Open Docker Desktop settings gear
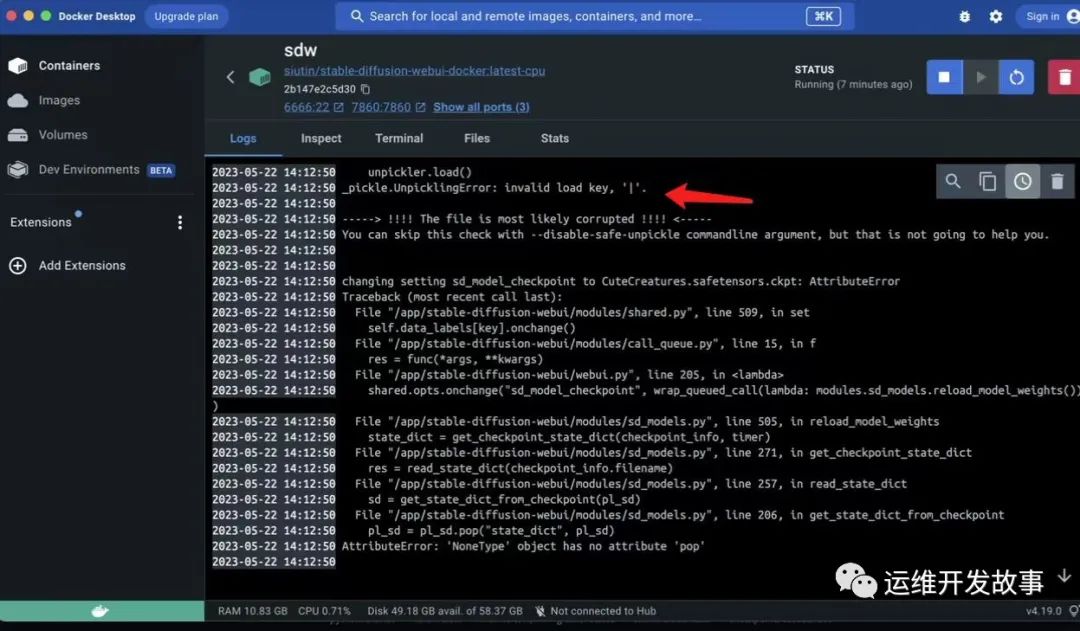Screen dimensions: 1080x631 click(996, 17)
